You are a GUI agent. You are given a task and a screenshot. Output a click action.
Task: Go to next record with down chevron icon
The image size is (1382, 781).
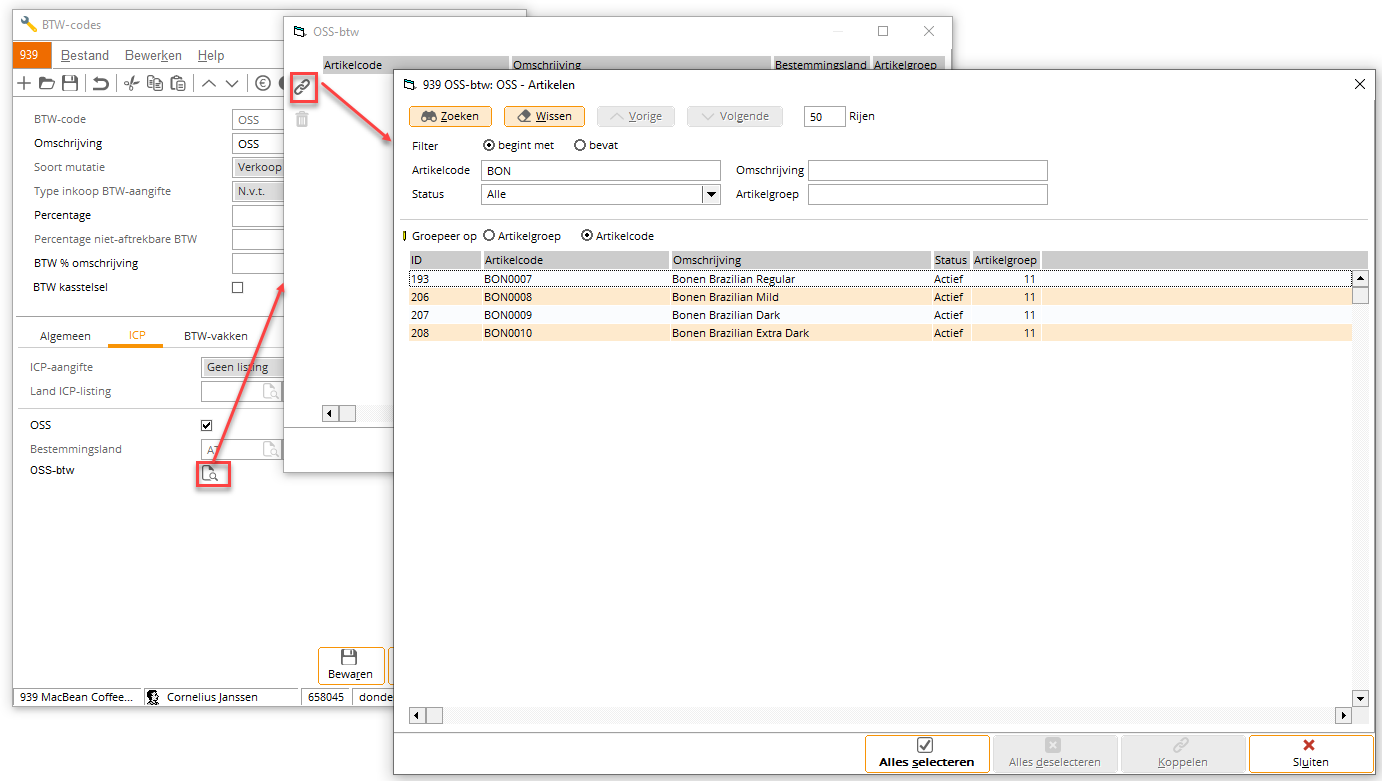[232, 83]
